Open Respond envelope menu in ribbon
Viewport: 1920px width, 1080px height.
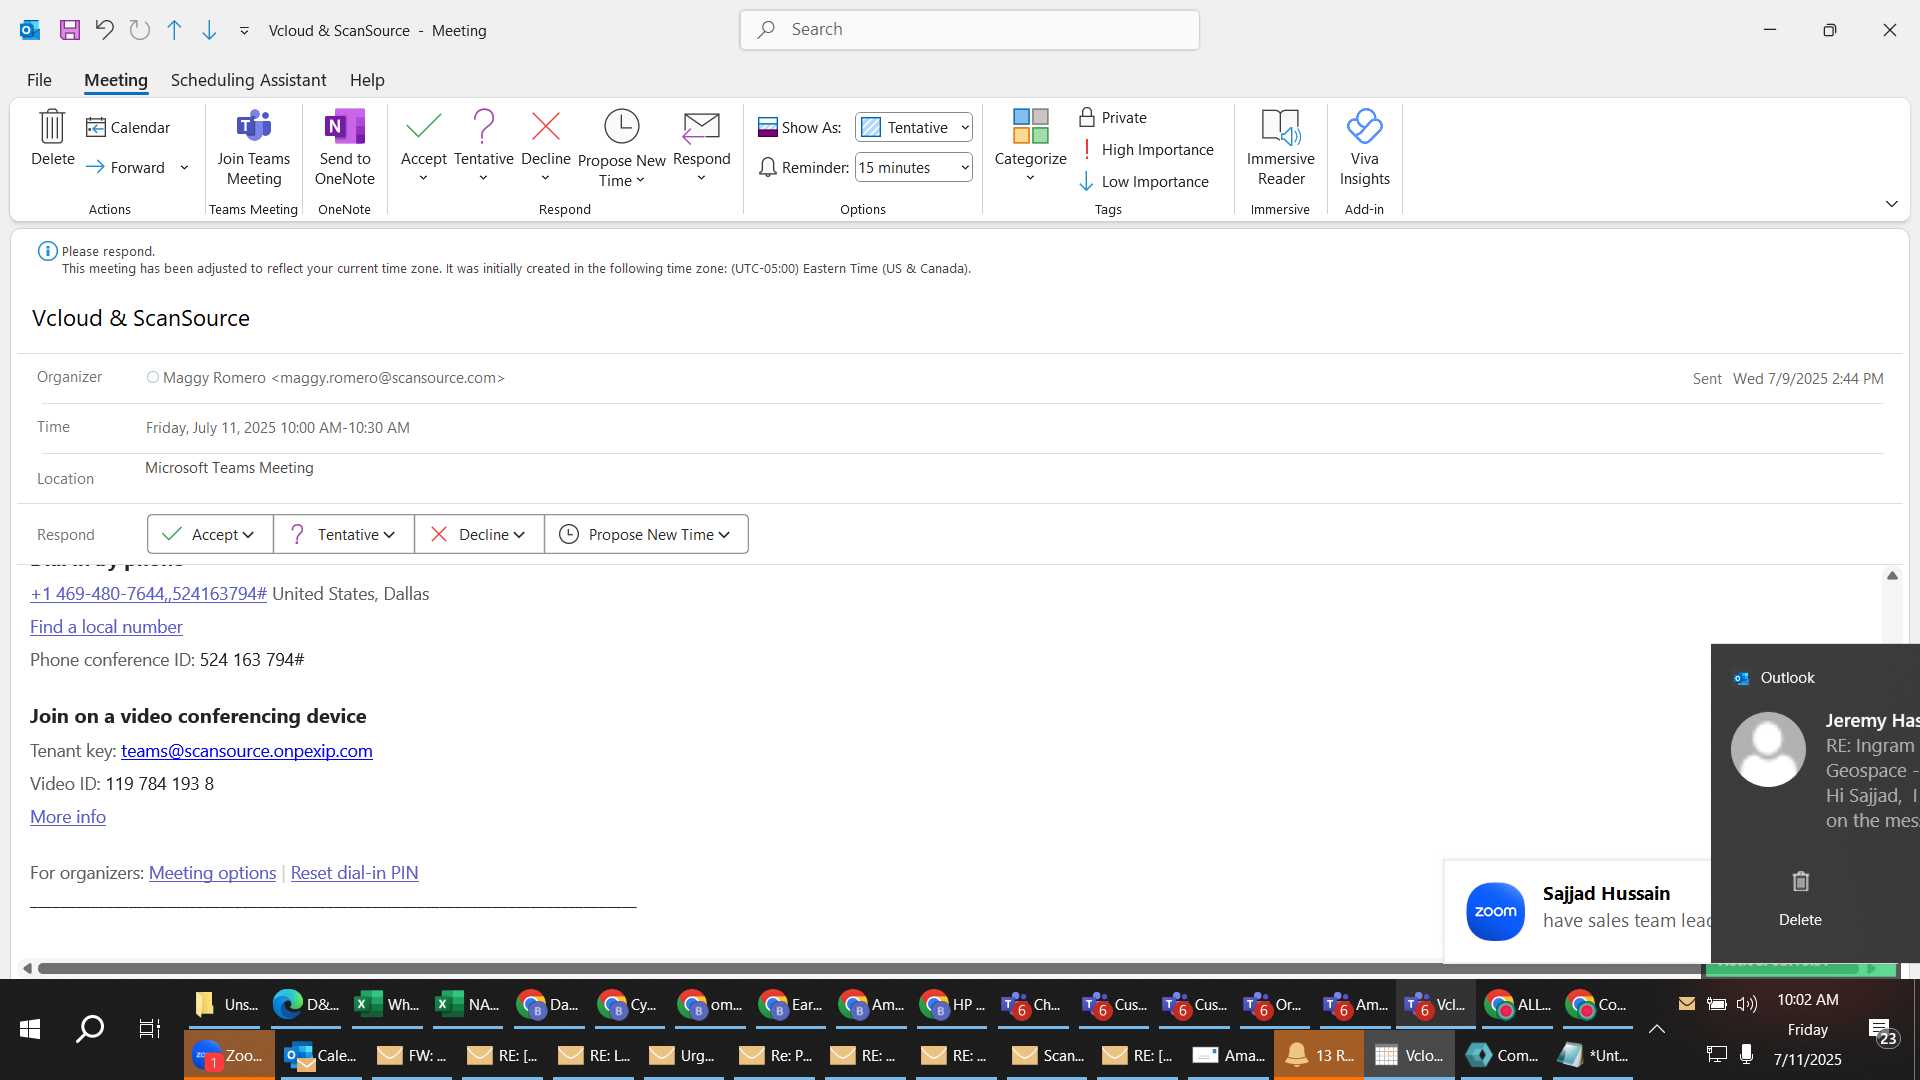click(x=701, y=147)
